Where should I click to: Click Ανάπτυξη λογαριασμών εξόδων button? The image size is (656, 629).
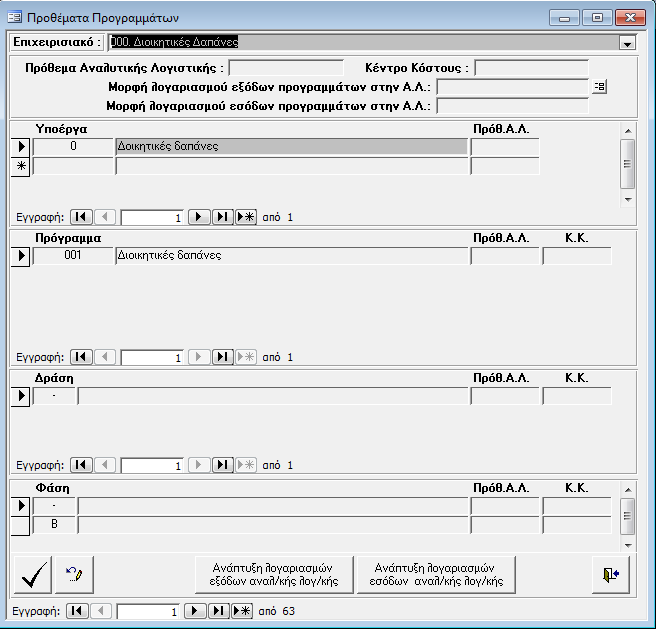pyautogui.click(x=275, y=575)
